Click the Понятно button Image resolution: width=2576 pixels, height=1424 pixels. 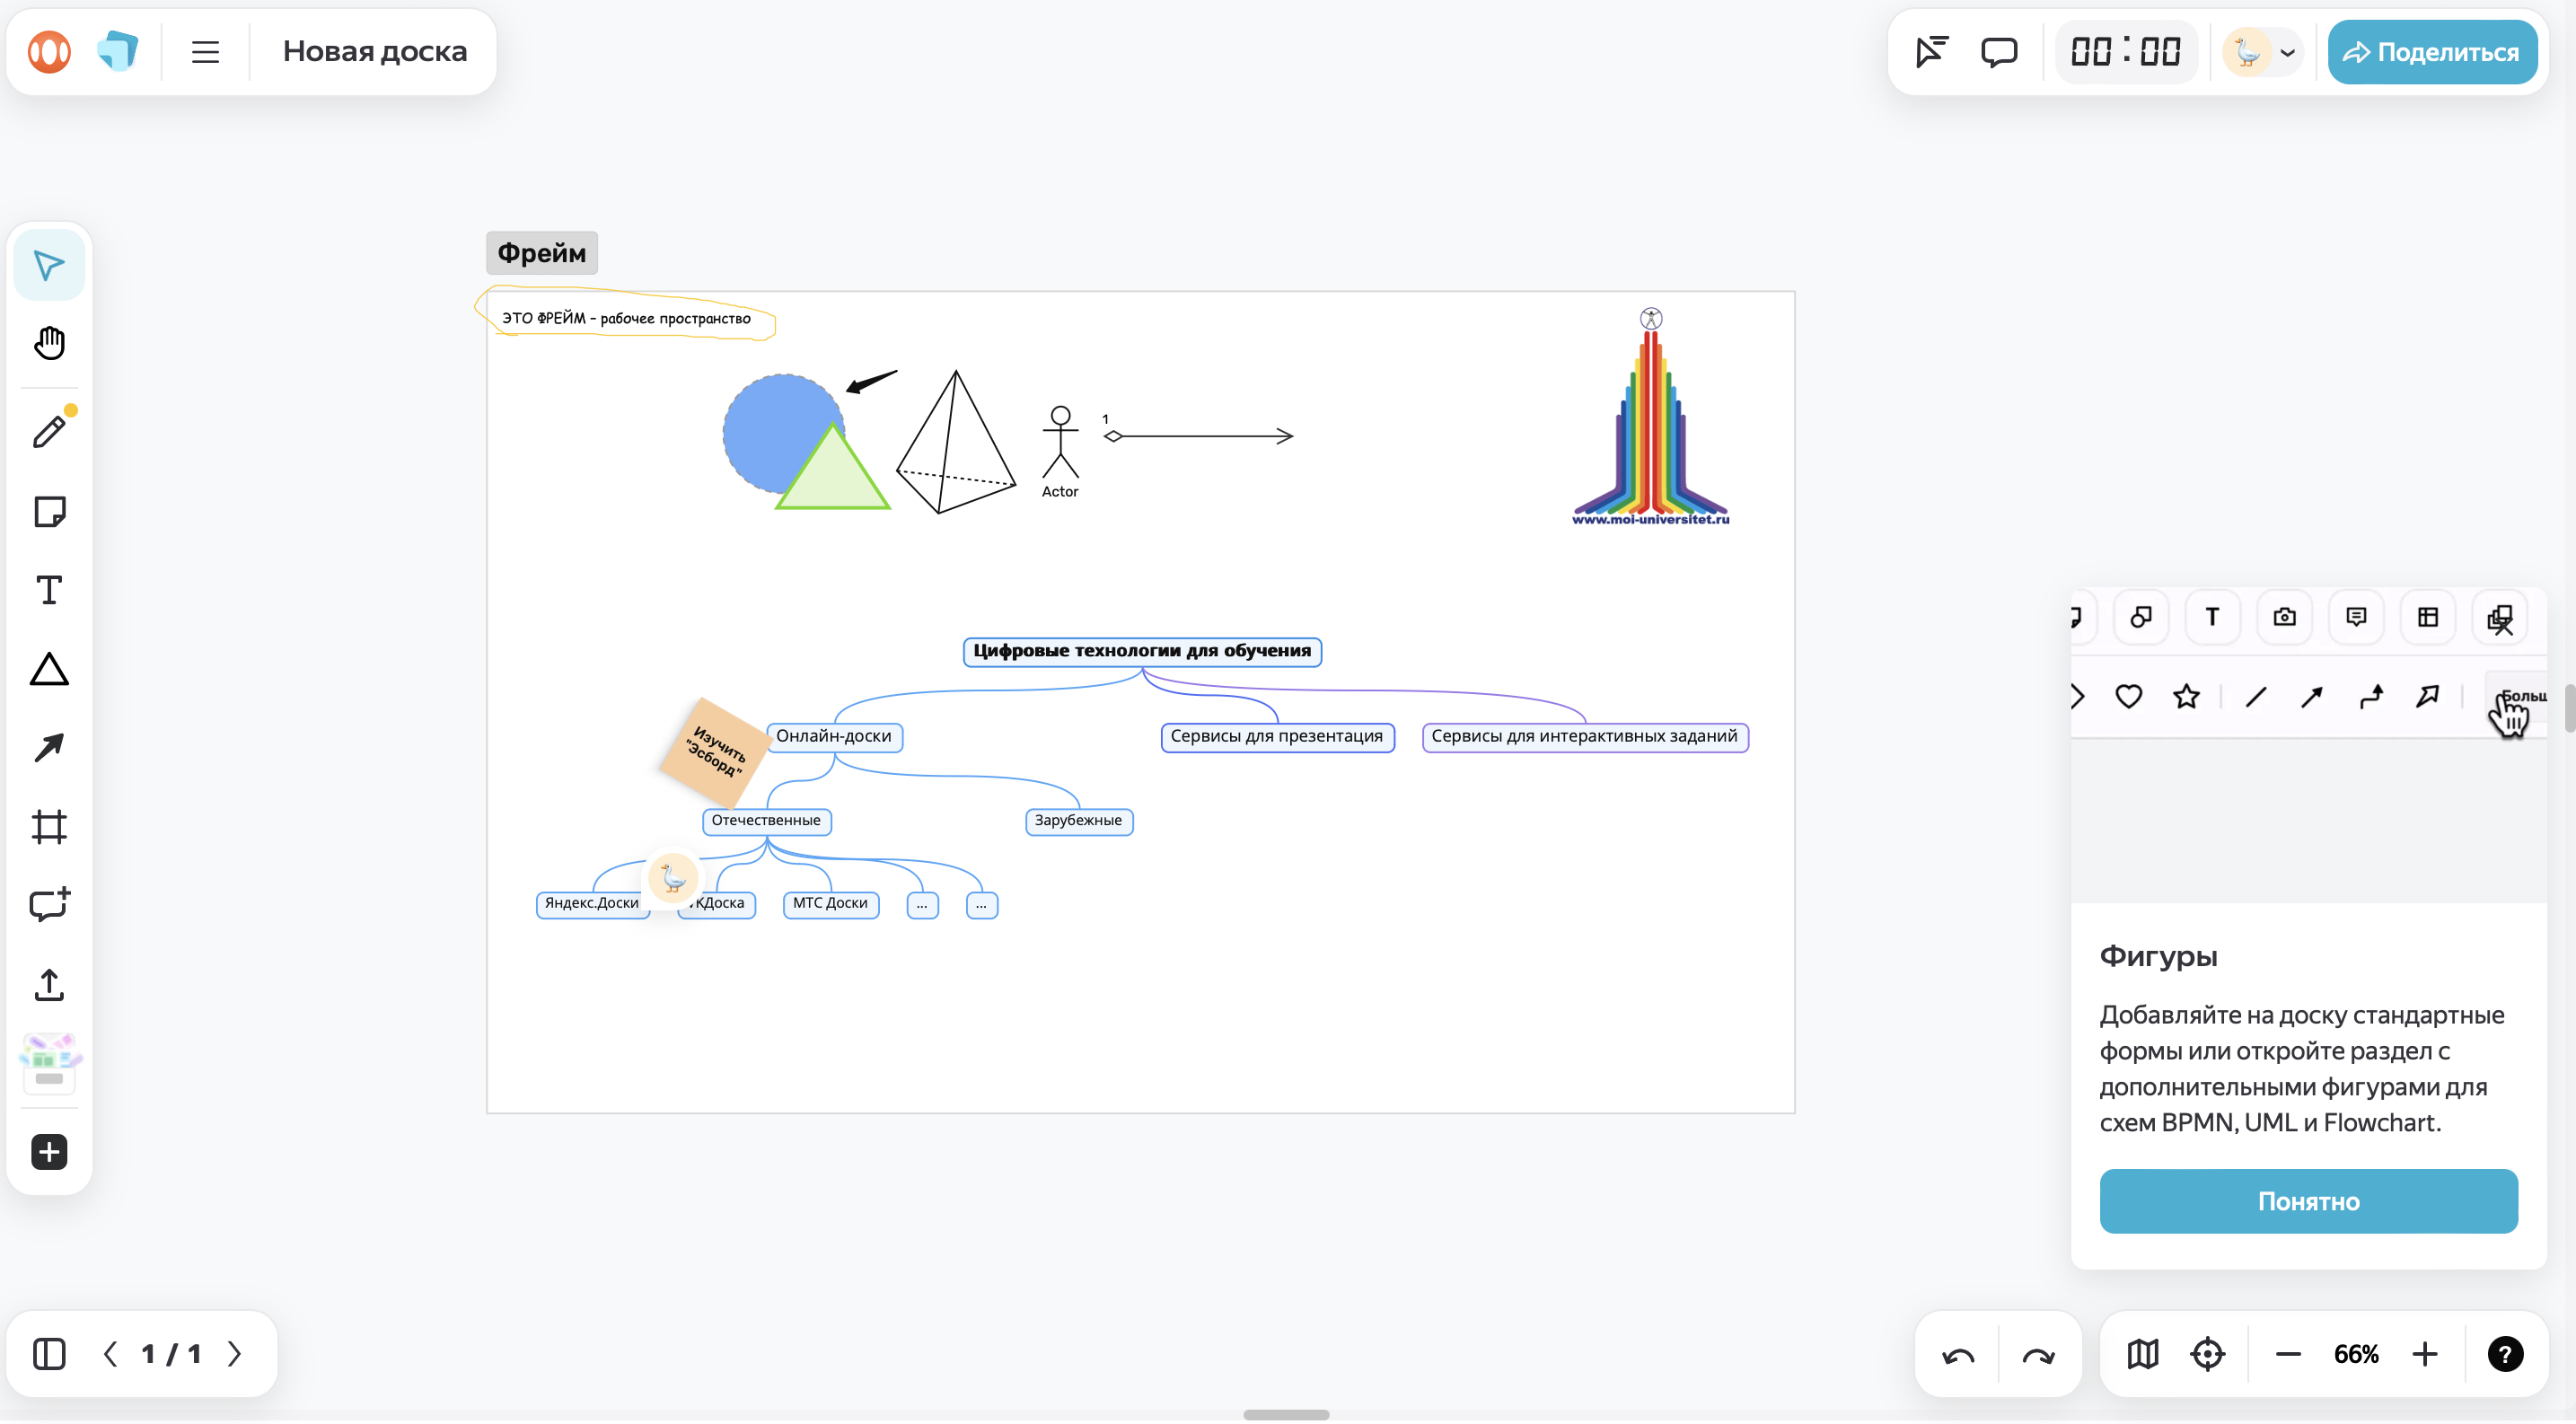[2308, 1200]
